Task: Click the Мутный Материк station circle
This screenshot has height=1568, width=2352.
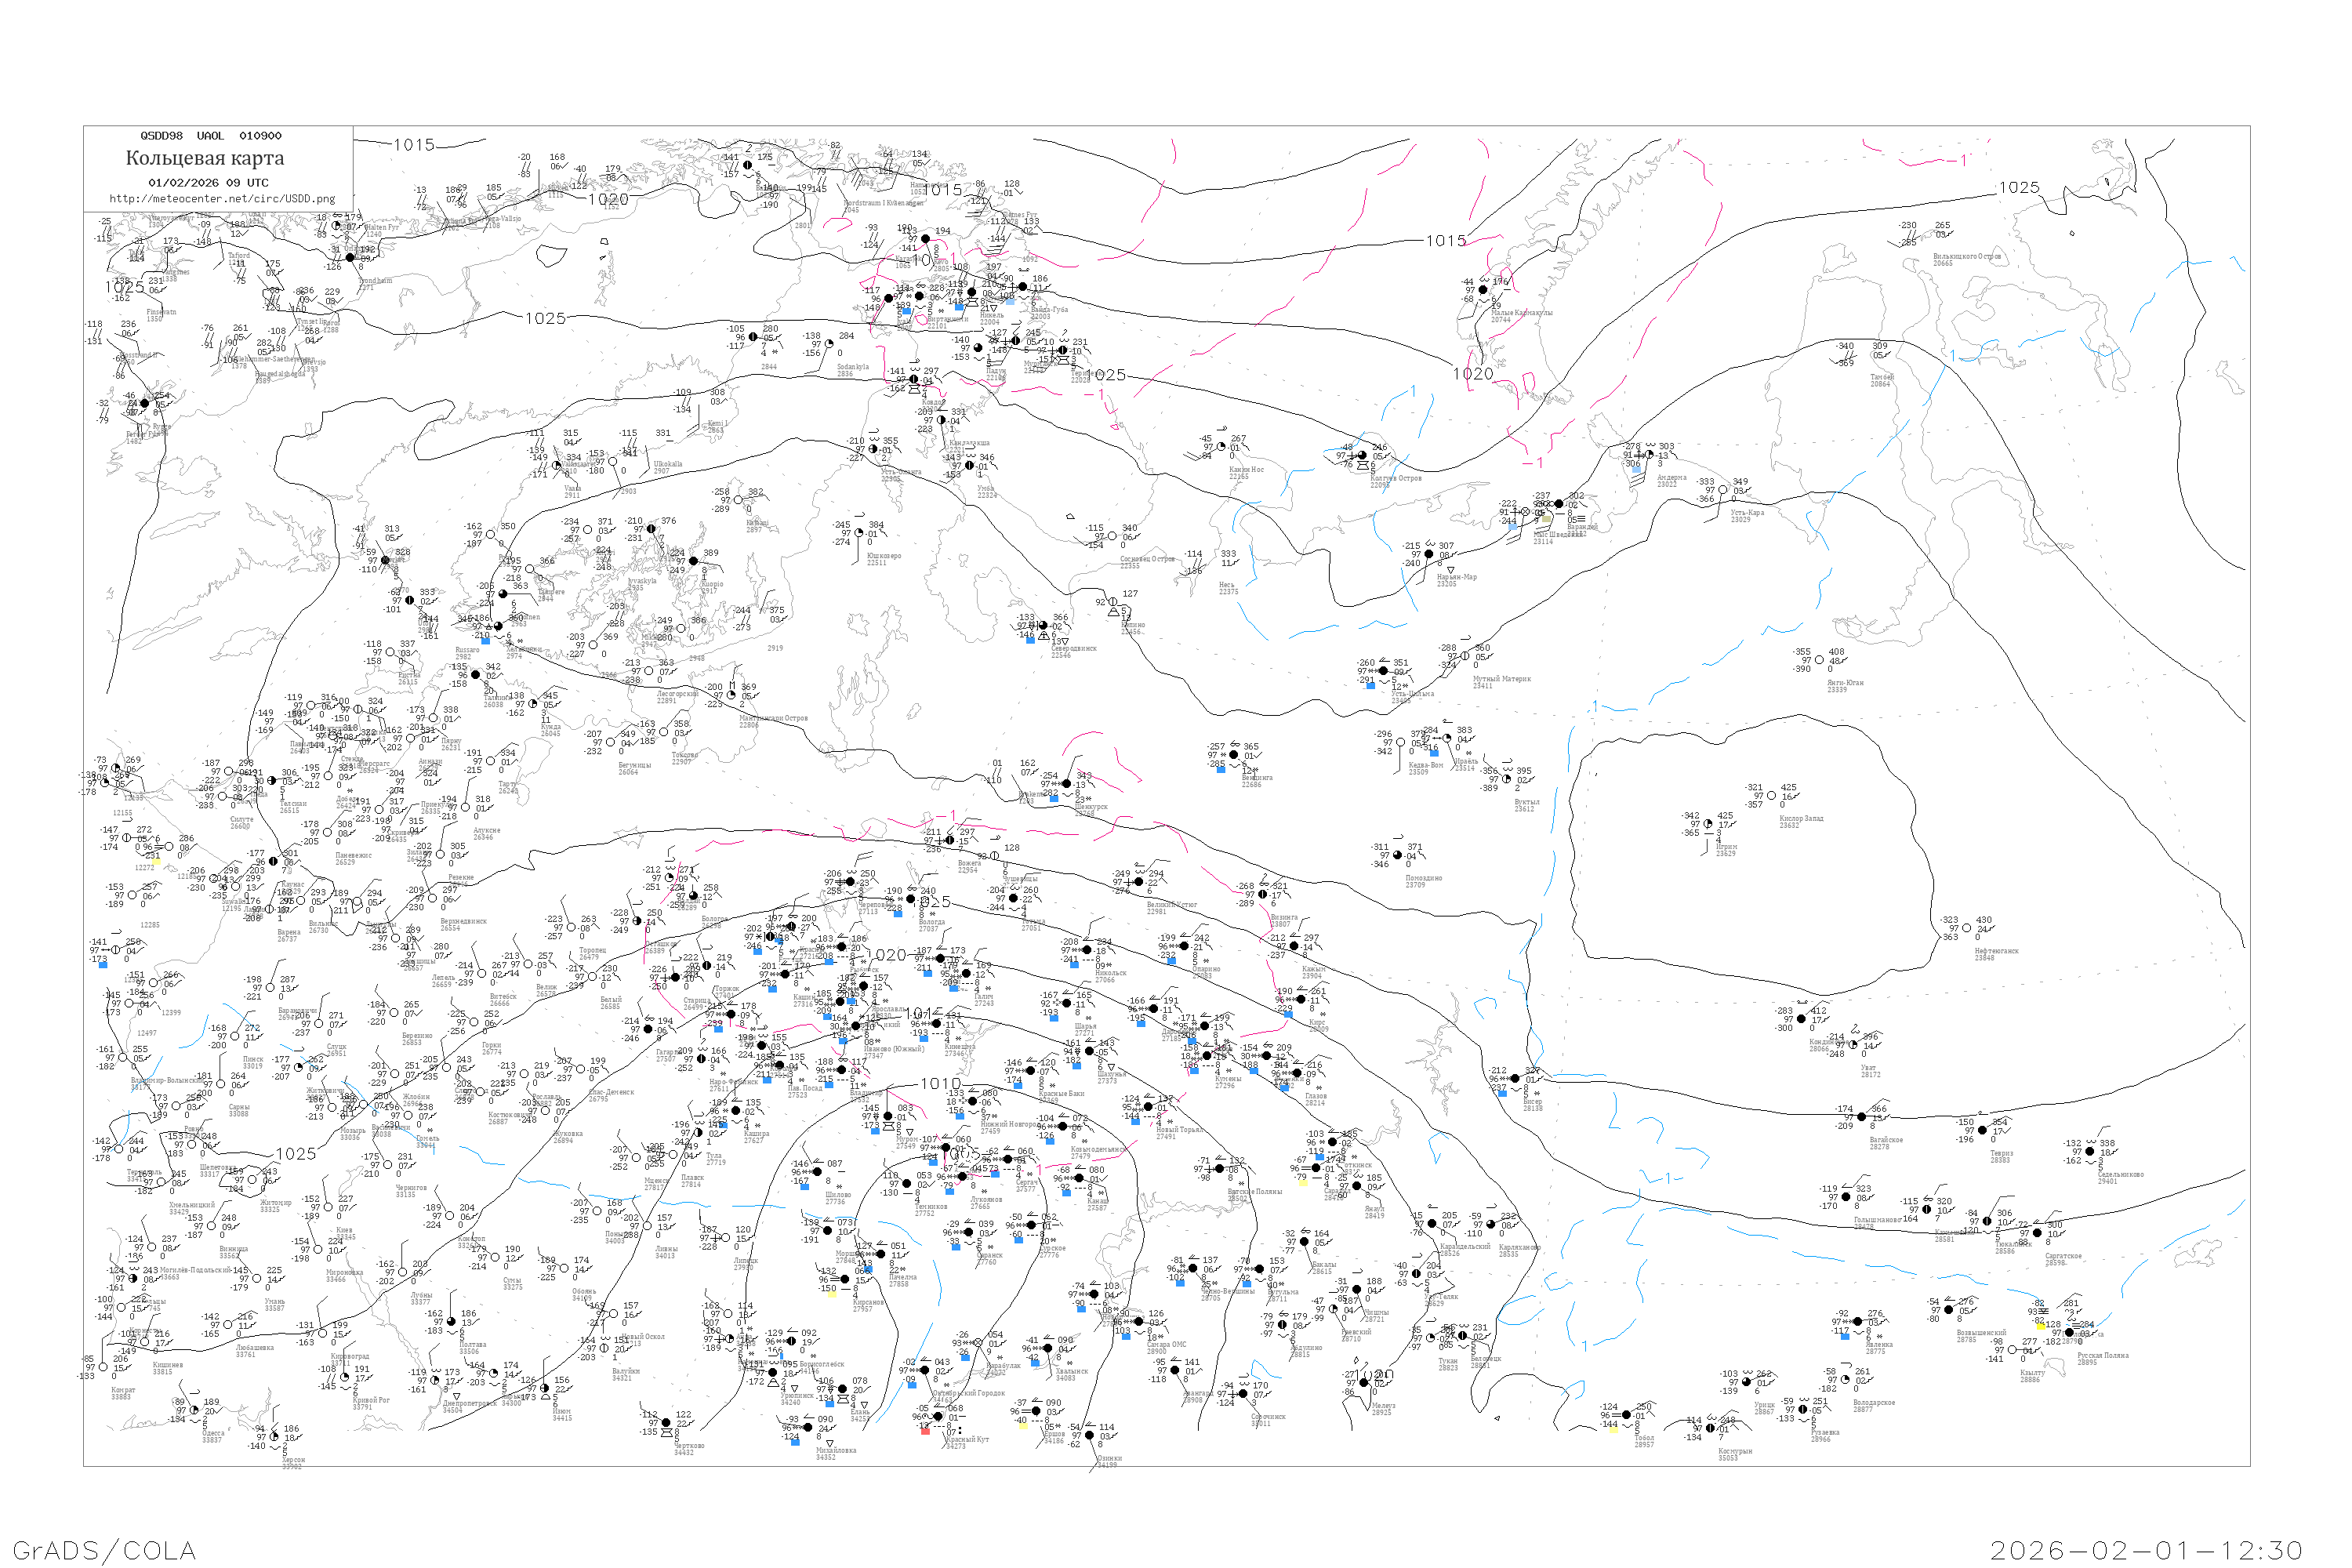Action: point(1465,657)
